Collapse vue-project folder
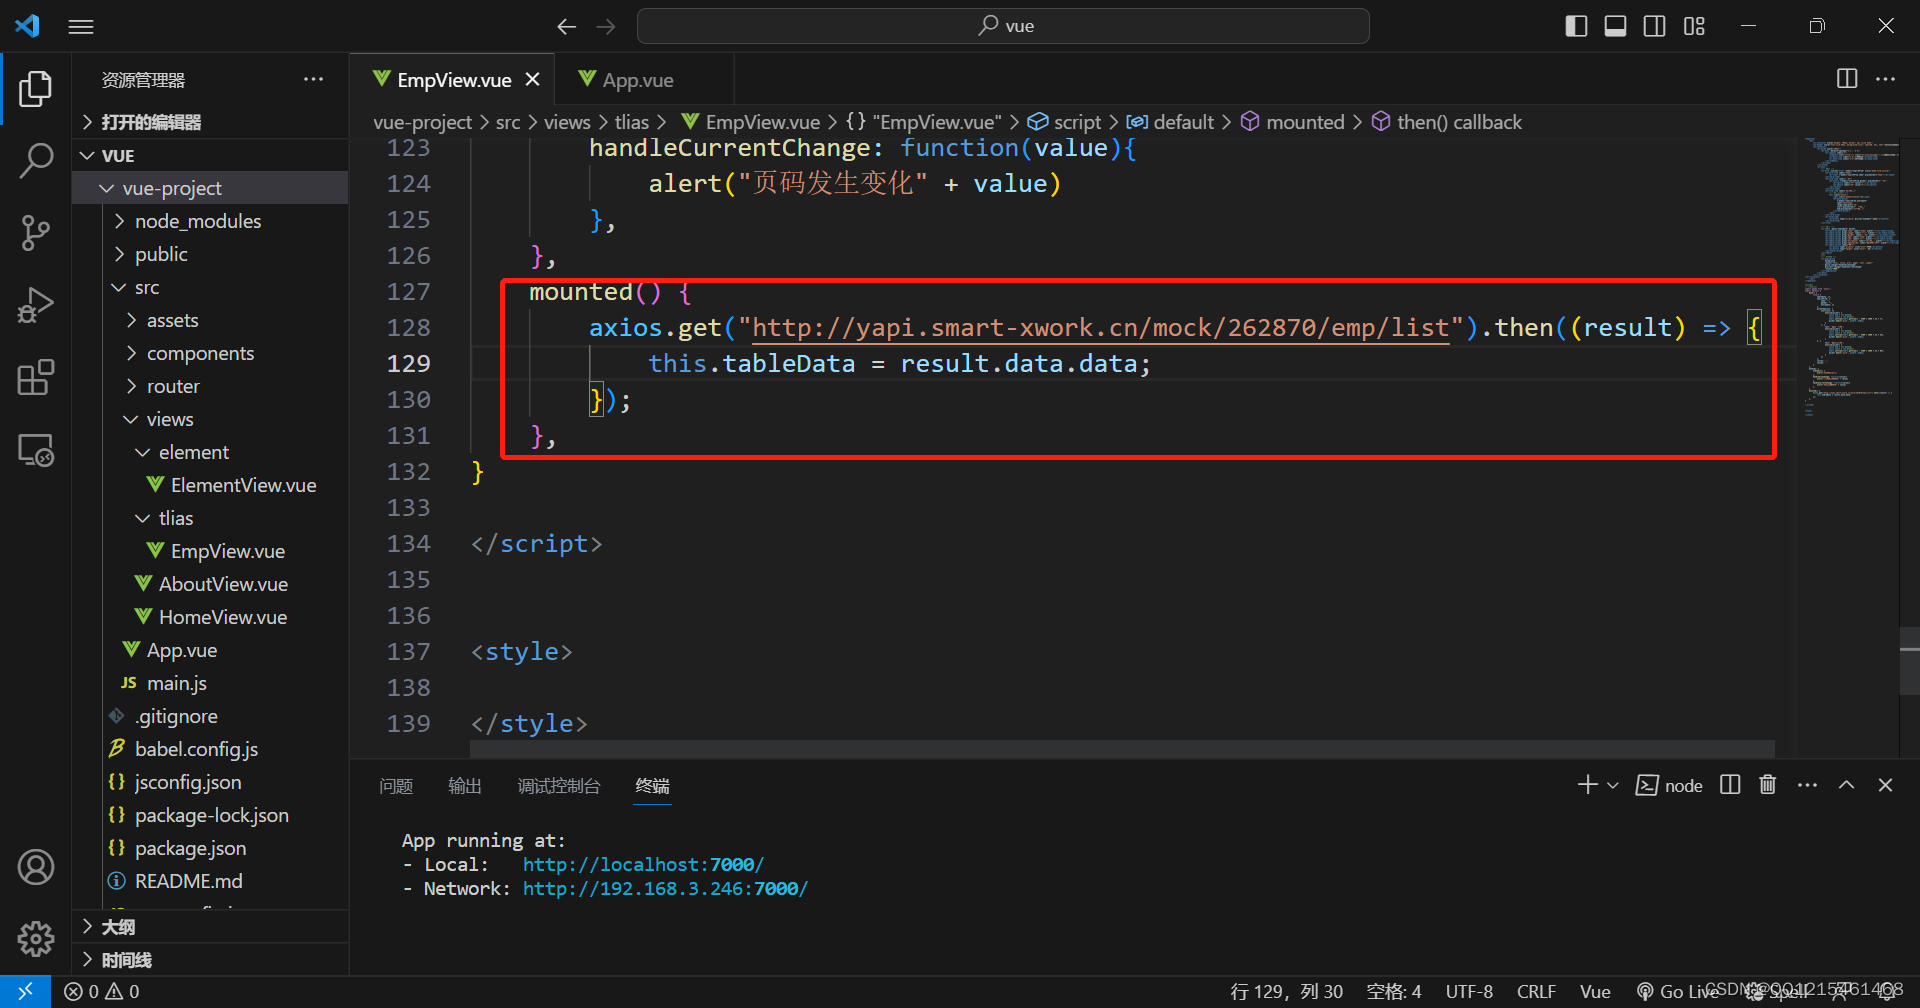 point(210,188)
